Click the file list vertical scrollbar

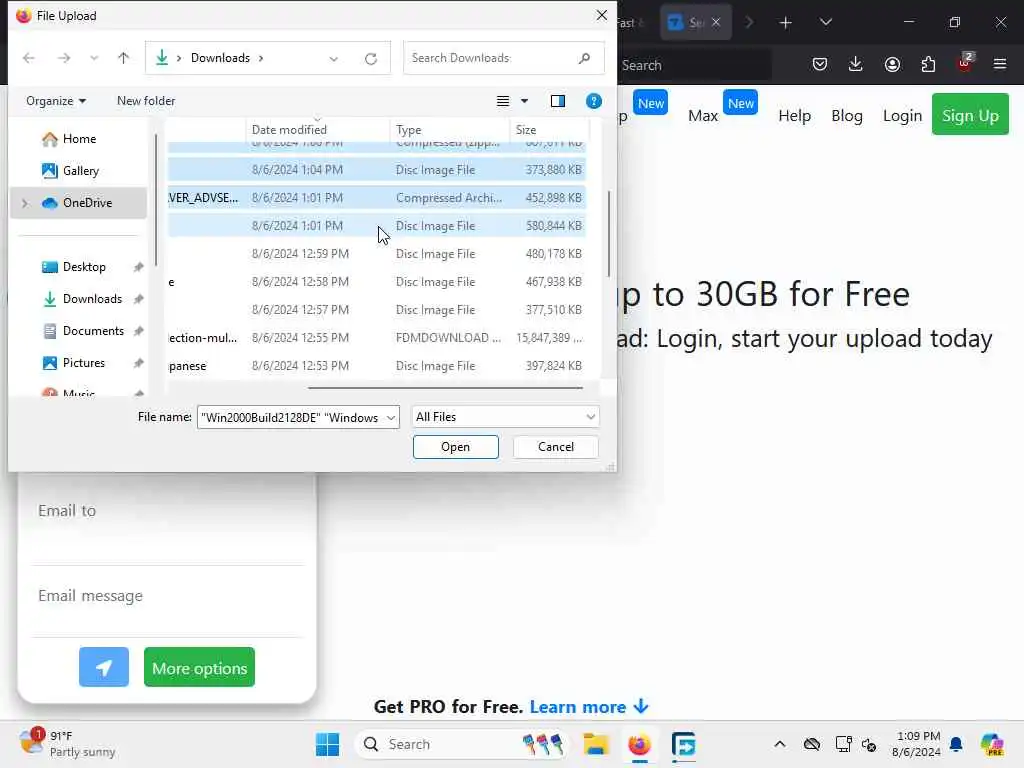[x=609, y=234]
